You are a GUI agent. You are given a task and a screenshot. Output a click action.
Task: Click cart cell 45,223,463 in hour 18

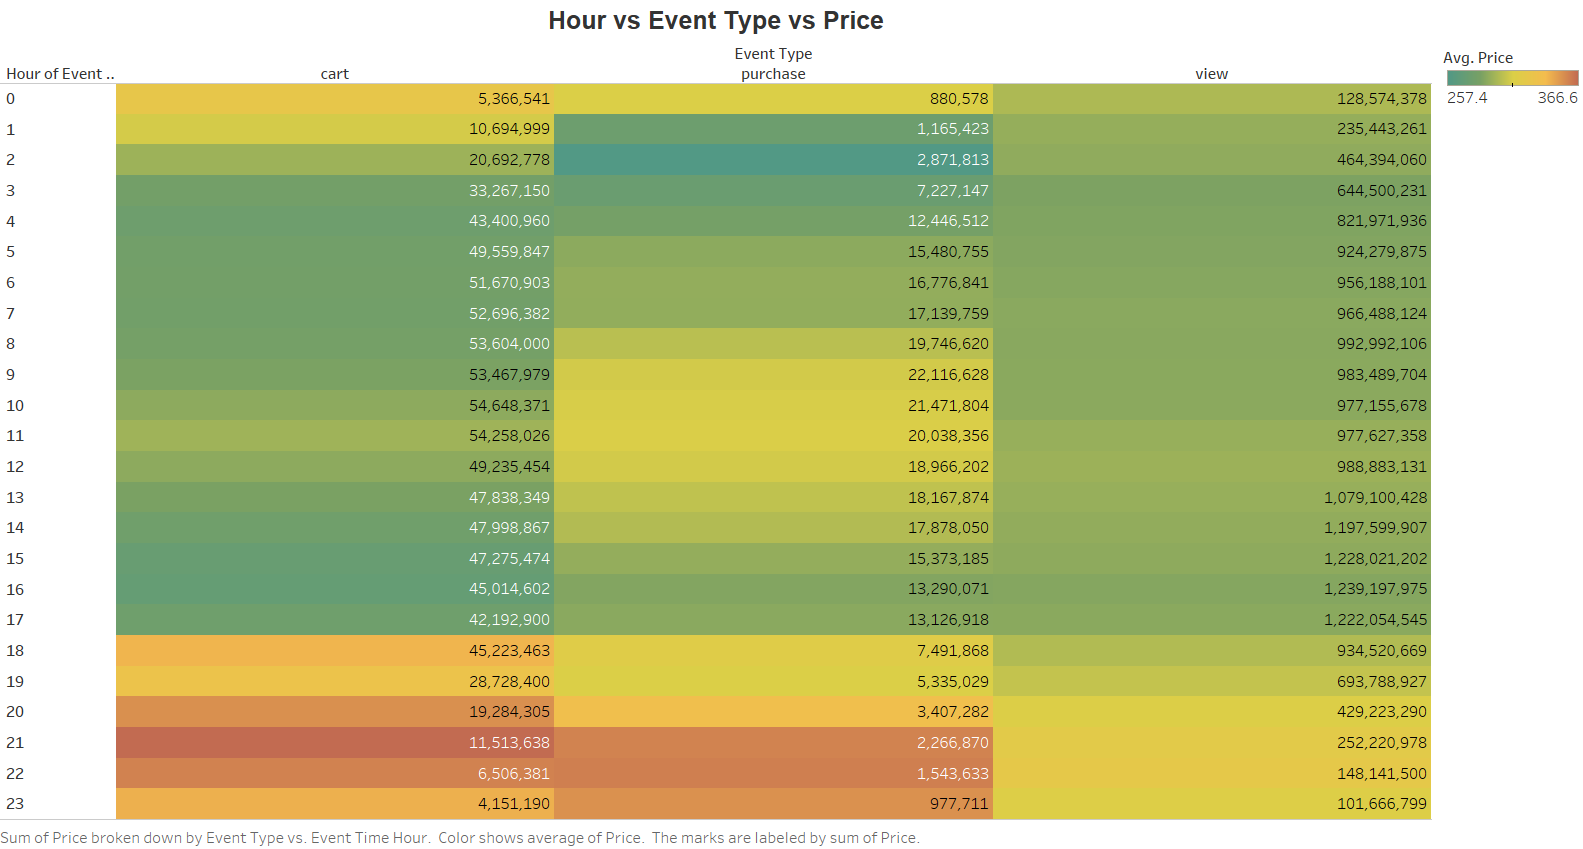tap(335, 651)
